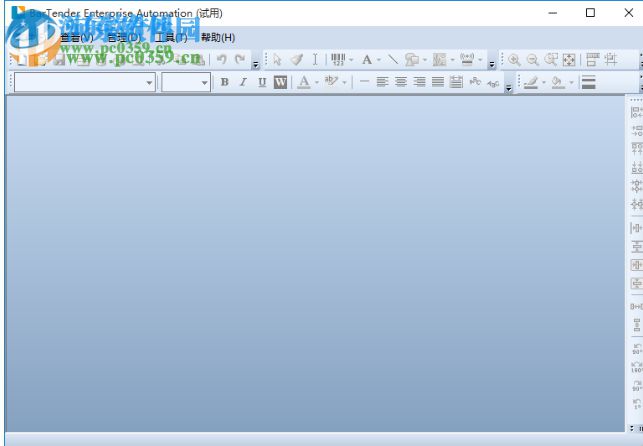643x446 pixels.
Task: Click the zoom in magnifier
Action: coord(514,60)
